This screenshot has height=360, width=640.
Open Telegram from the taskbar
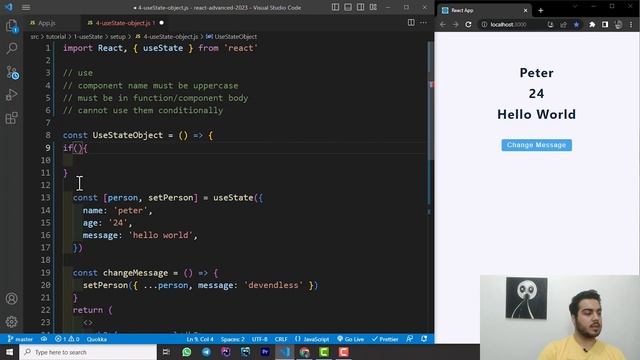coord(206,352)
